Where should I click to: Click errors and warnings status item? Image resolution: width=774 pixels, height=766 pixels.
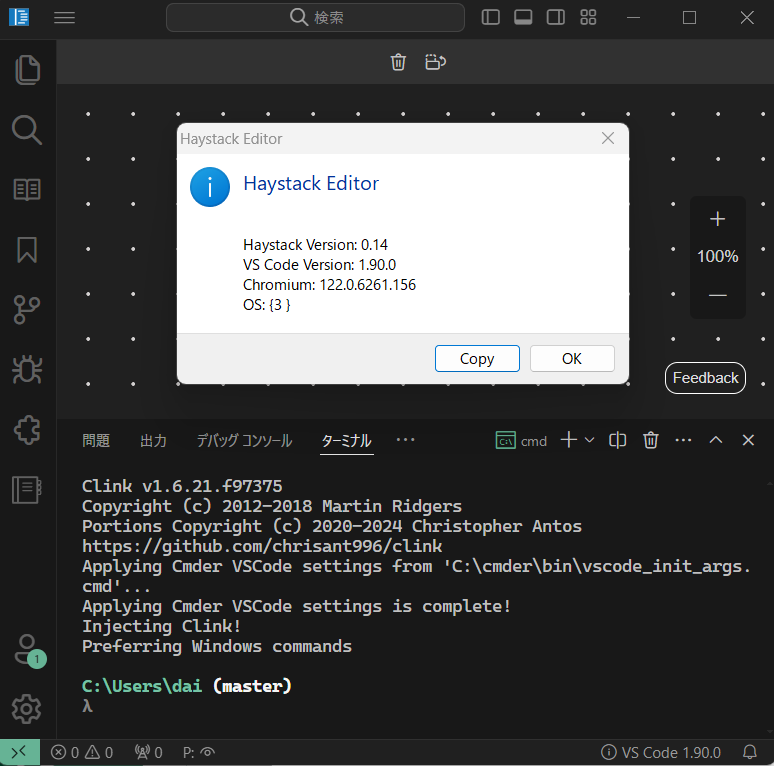[82, 752]
